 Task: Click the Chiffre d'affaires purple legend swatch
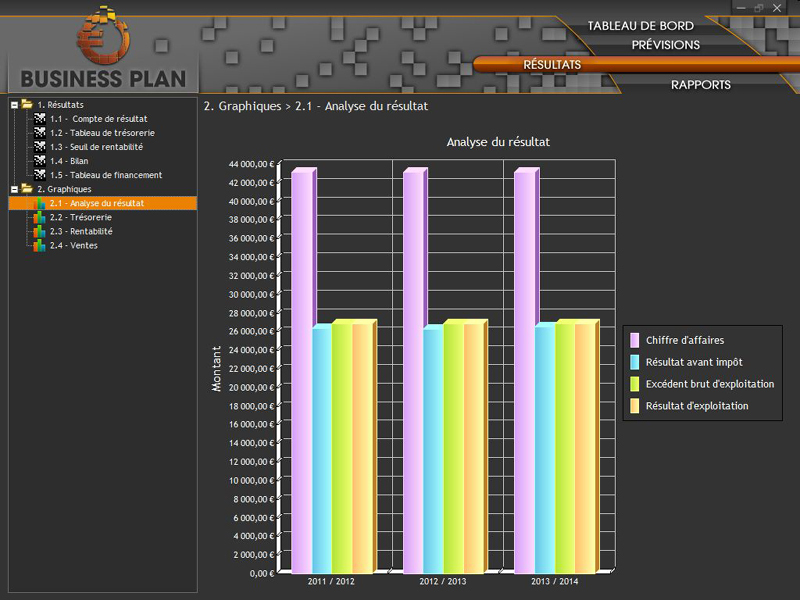pyautogui.click(x=634, y=340)
